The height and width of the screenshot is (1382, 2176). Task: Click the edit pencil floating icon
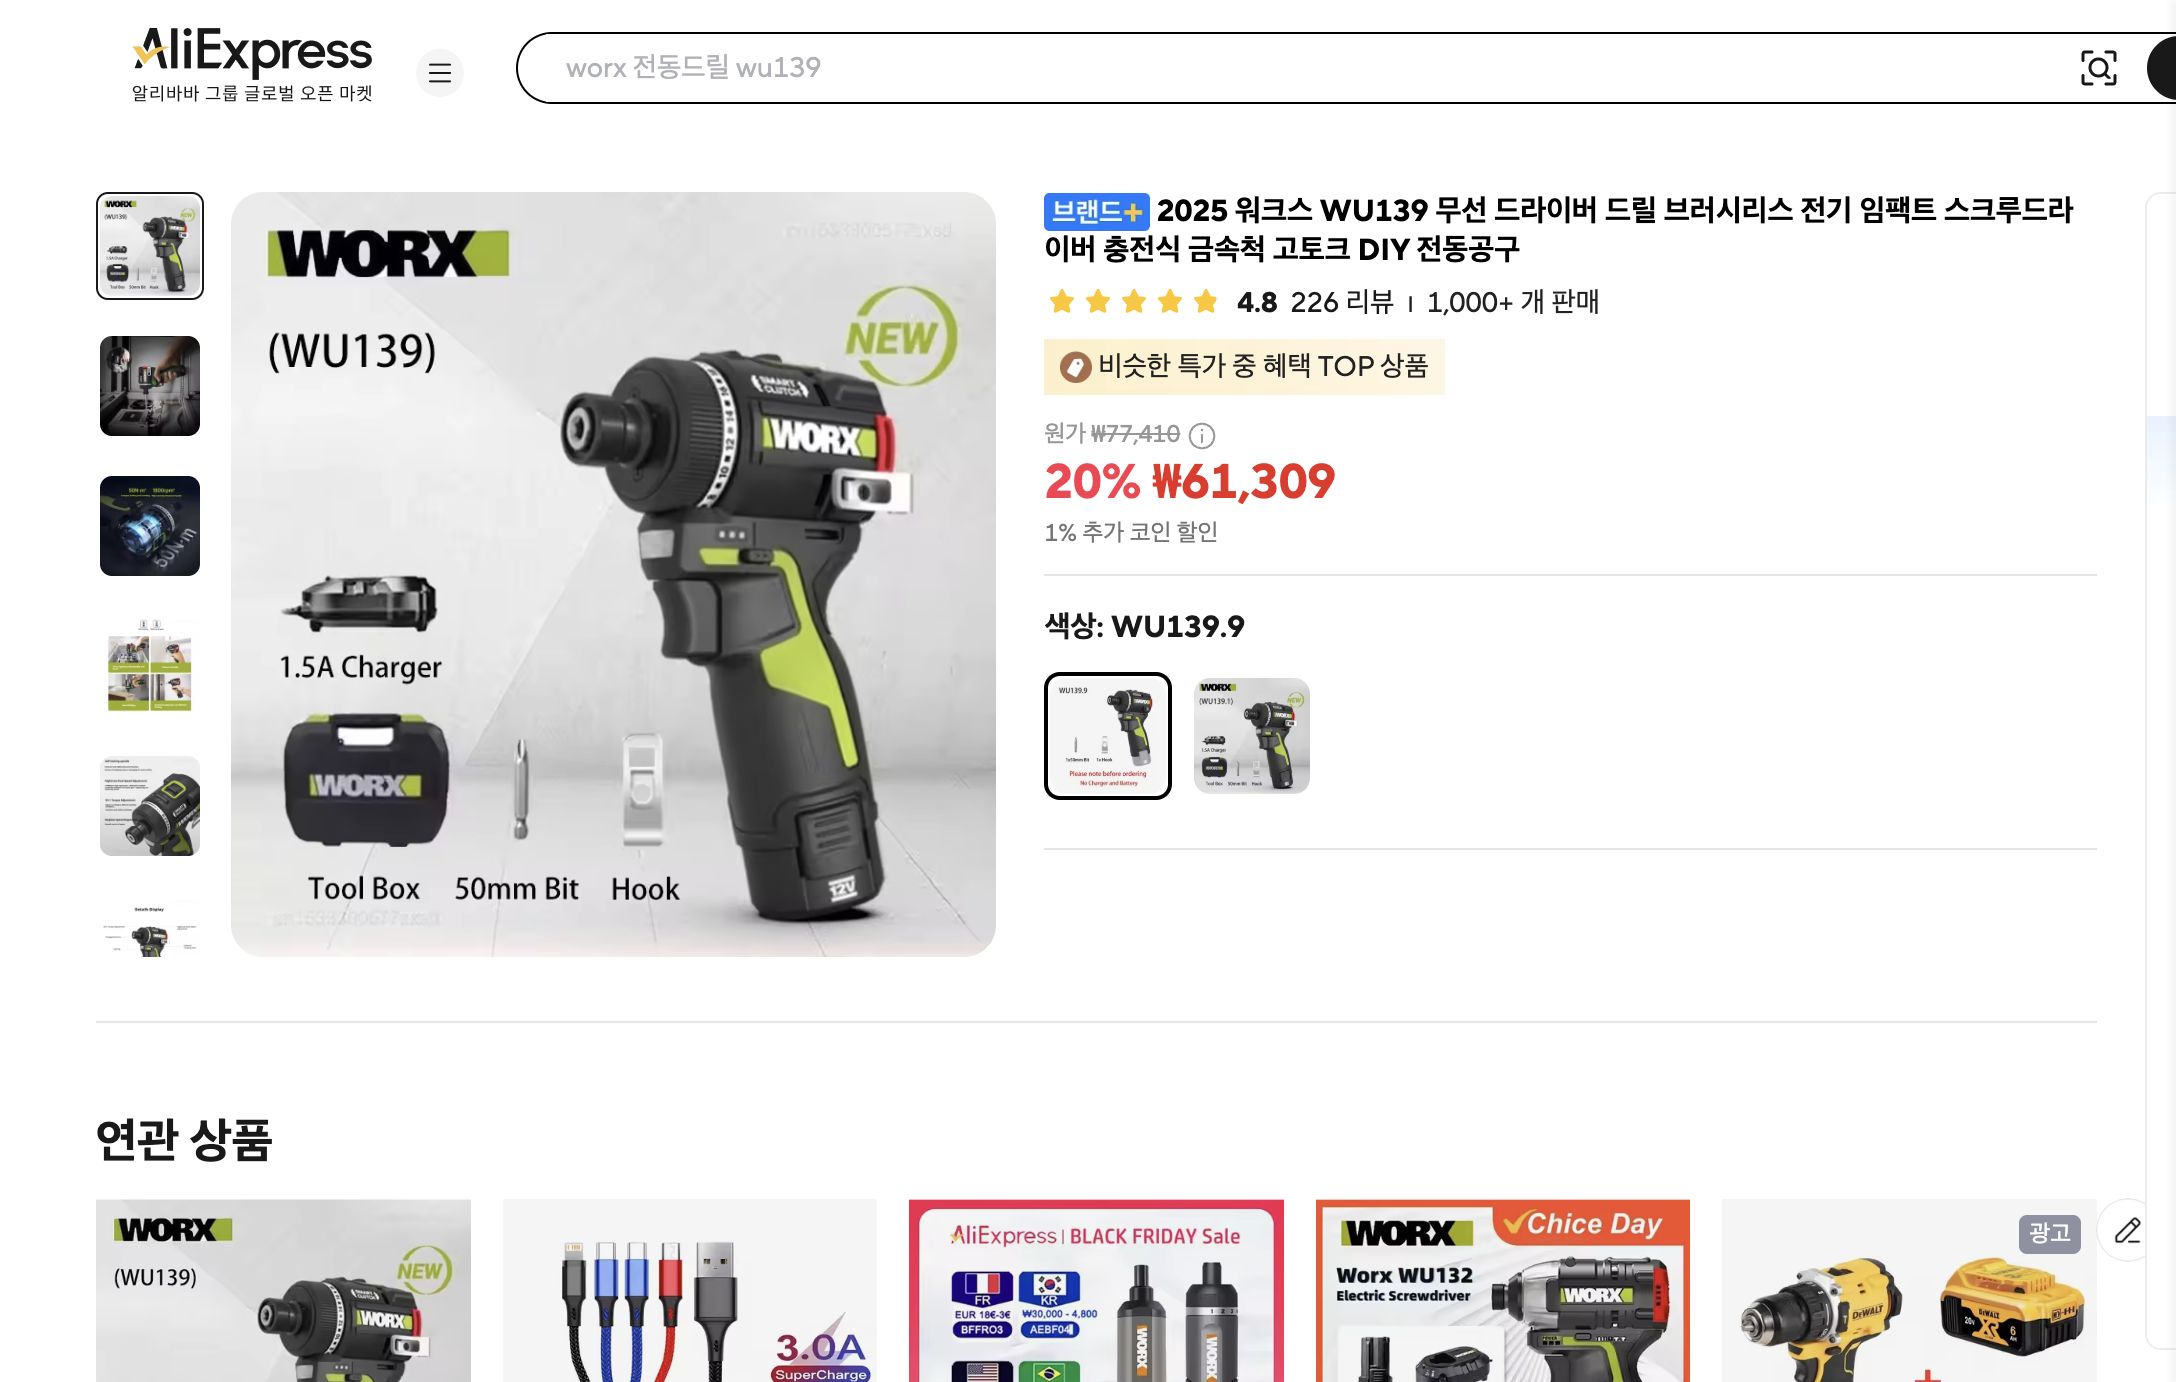[x=2127, y=1230]
